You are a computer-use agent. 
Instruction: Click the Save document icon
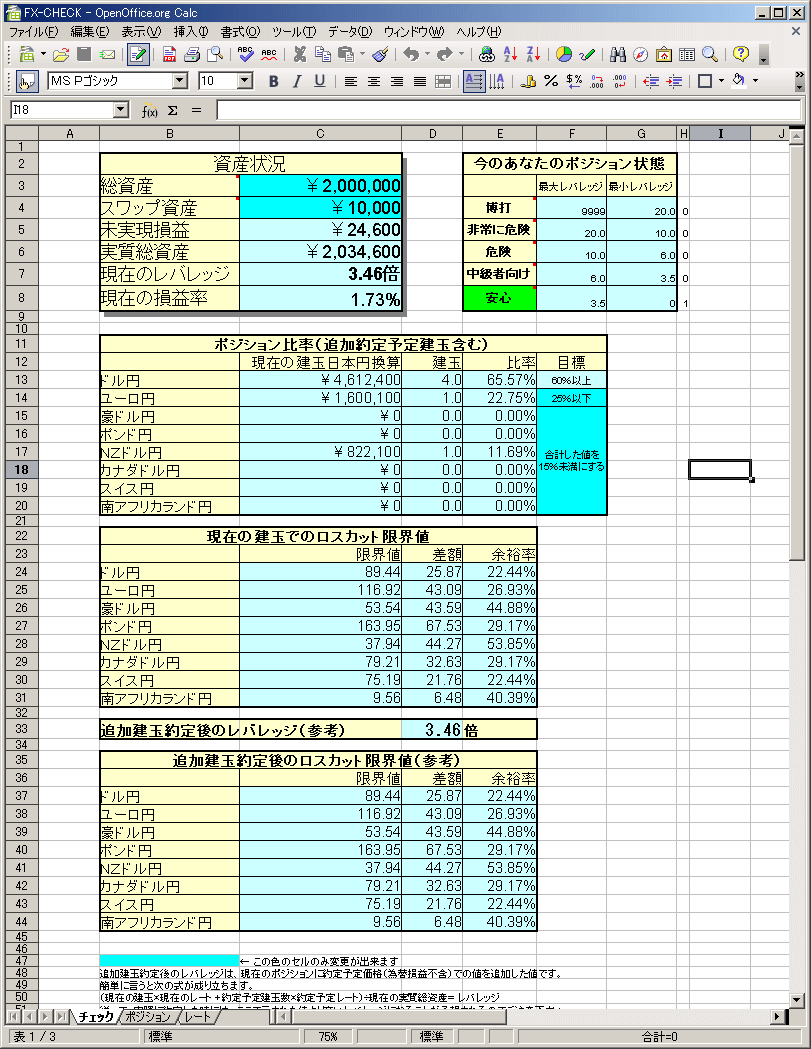pos(85,54)
